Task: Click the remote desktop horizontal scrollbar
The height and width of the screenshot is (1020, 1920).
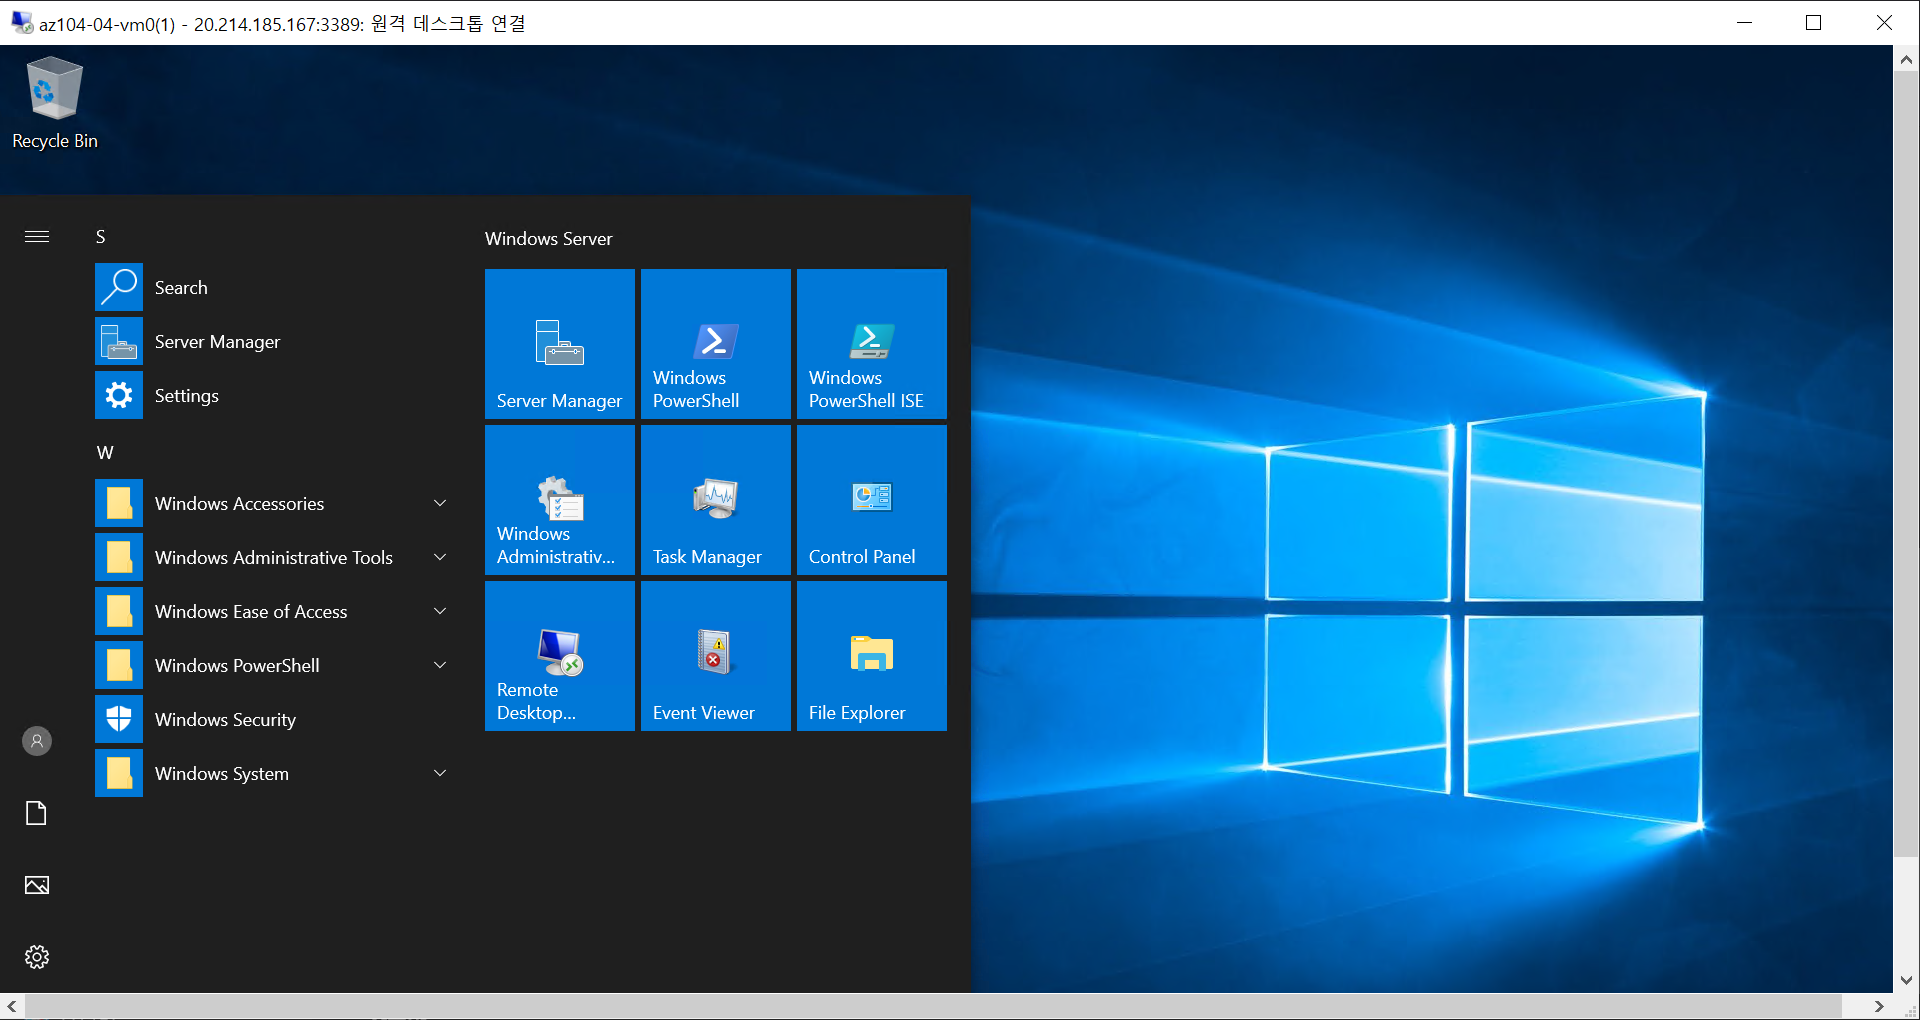Action: point(933,1006)
